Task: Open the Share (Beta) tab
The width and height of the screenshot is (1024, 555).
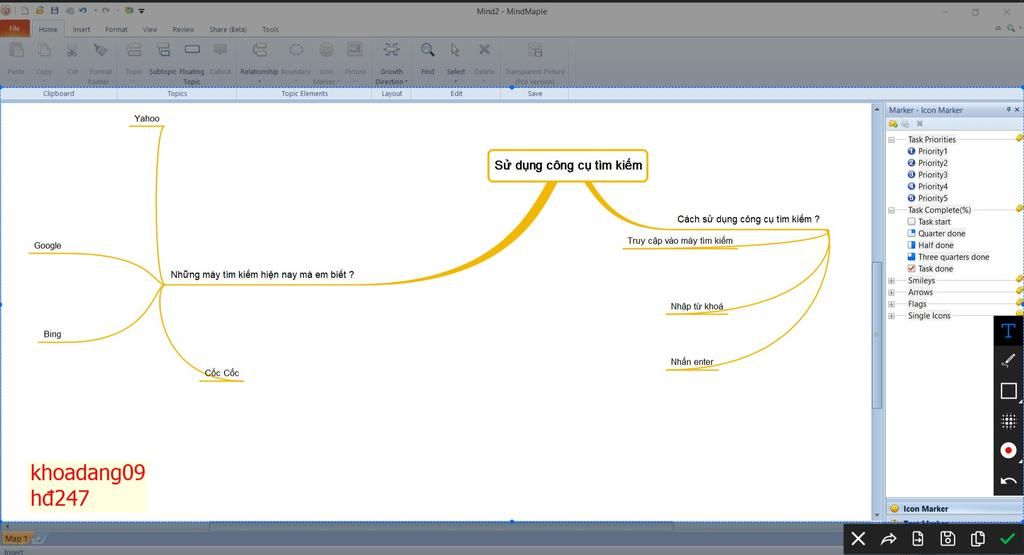Action: pos(228,29)
